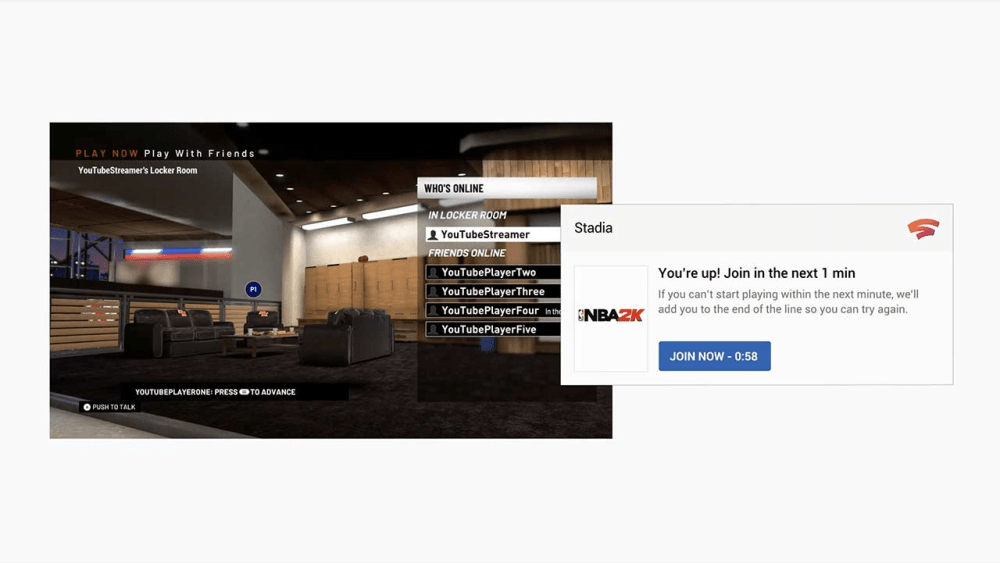Click the Stadia title in the notification header
This screenshot has width=1000, height=563.
point(593,228)
